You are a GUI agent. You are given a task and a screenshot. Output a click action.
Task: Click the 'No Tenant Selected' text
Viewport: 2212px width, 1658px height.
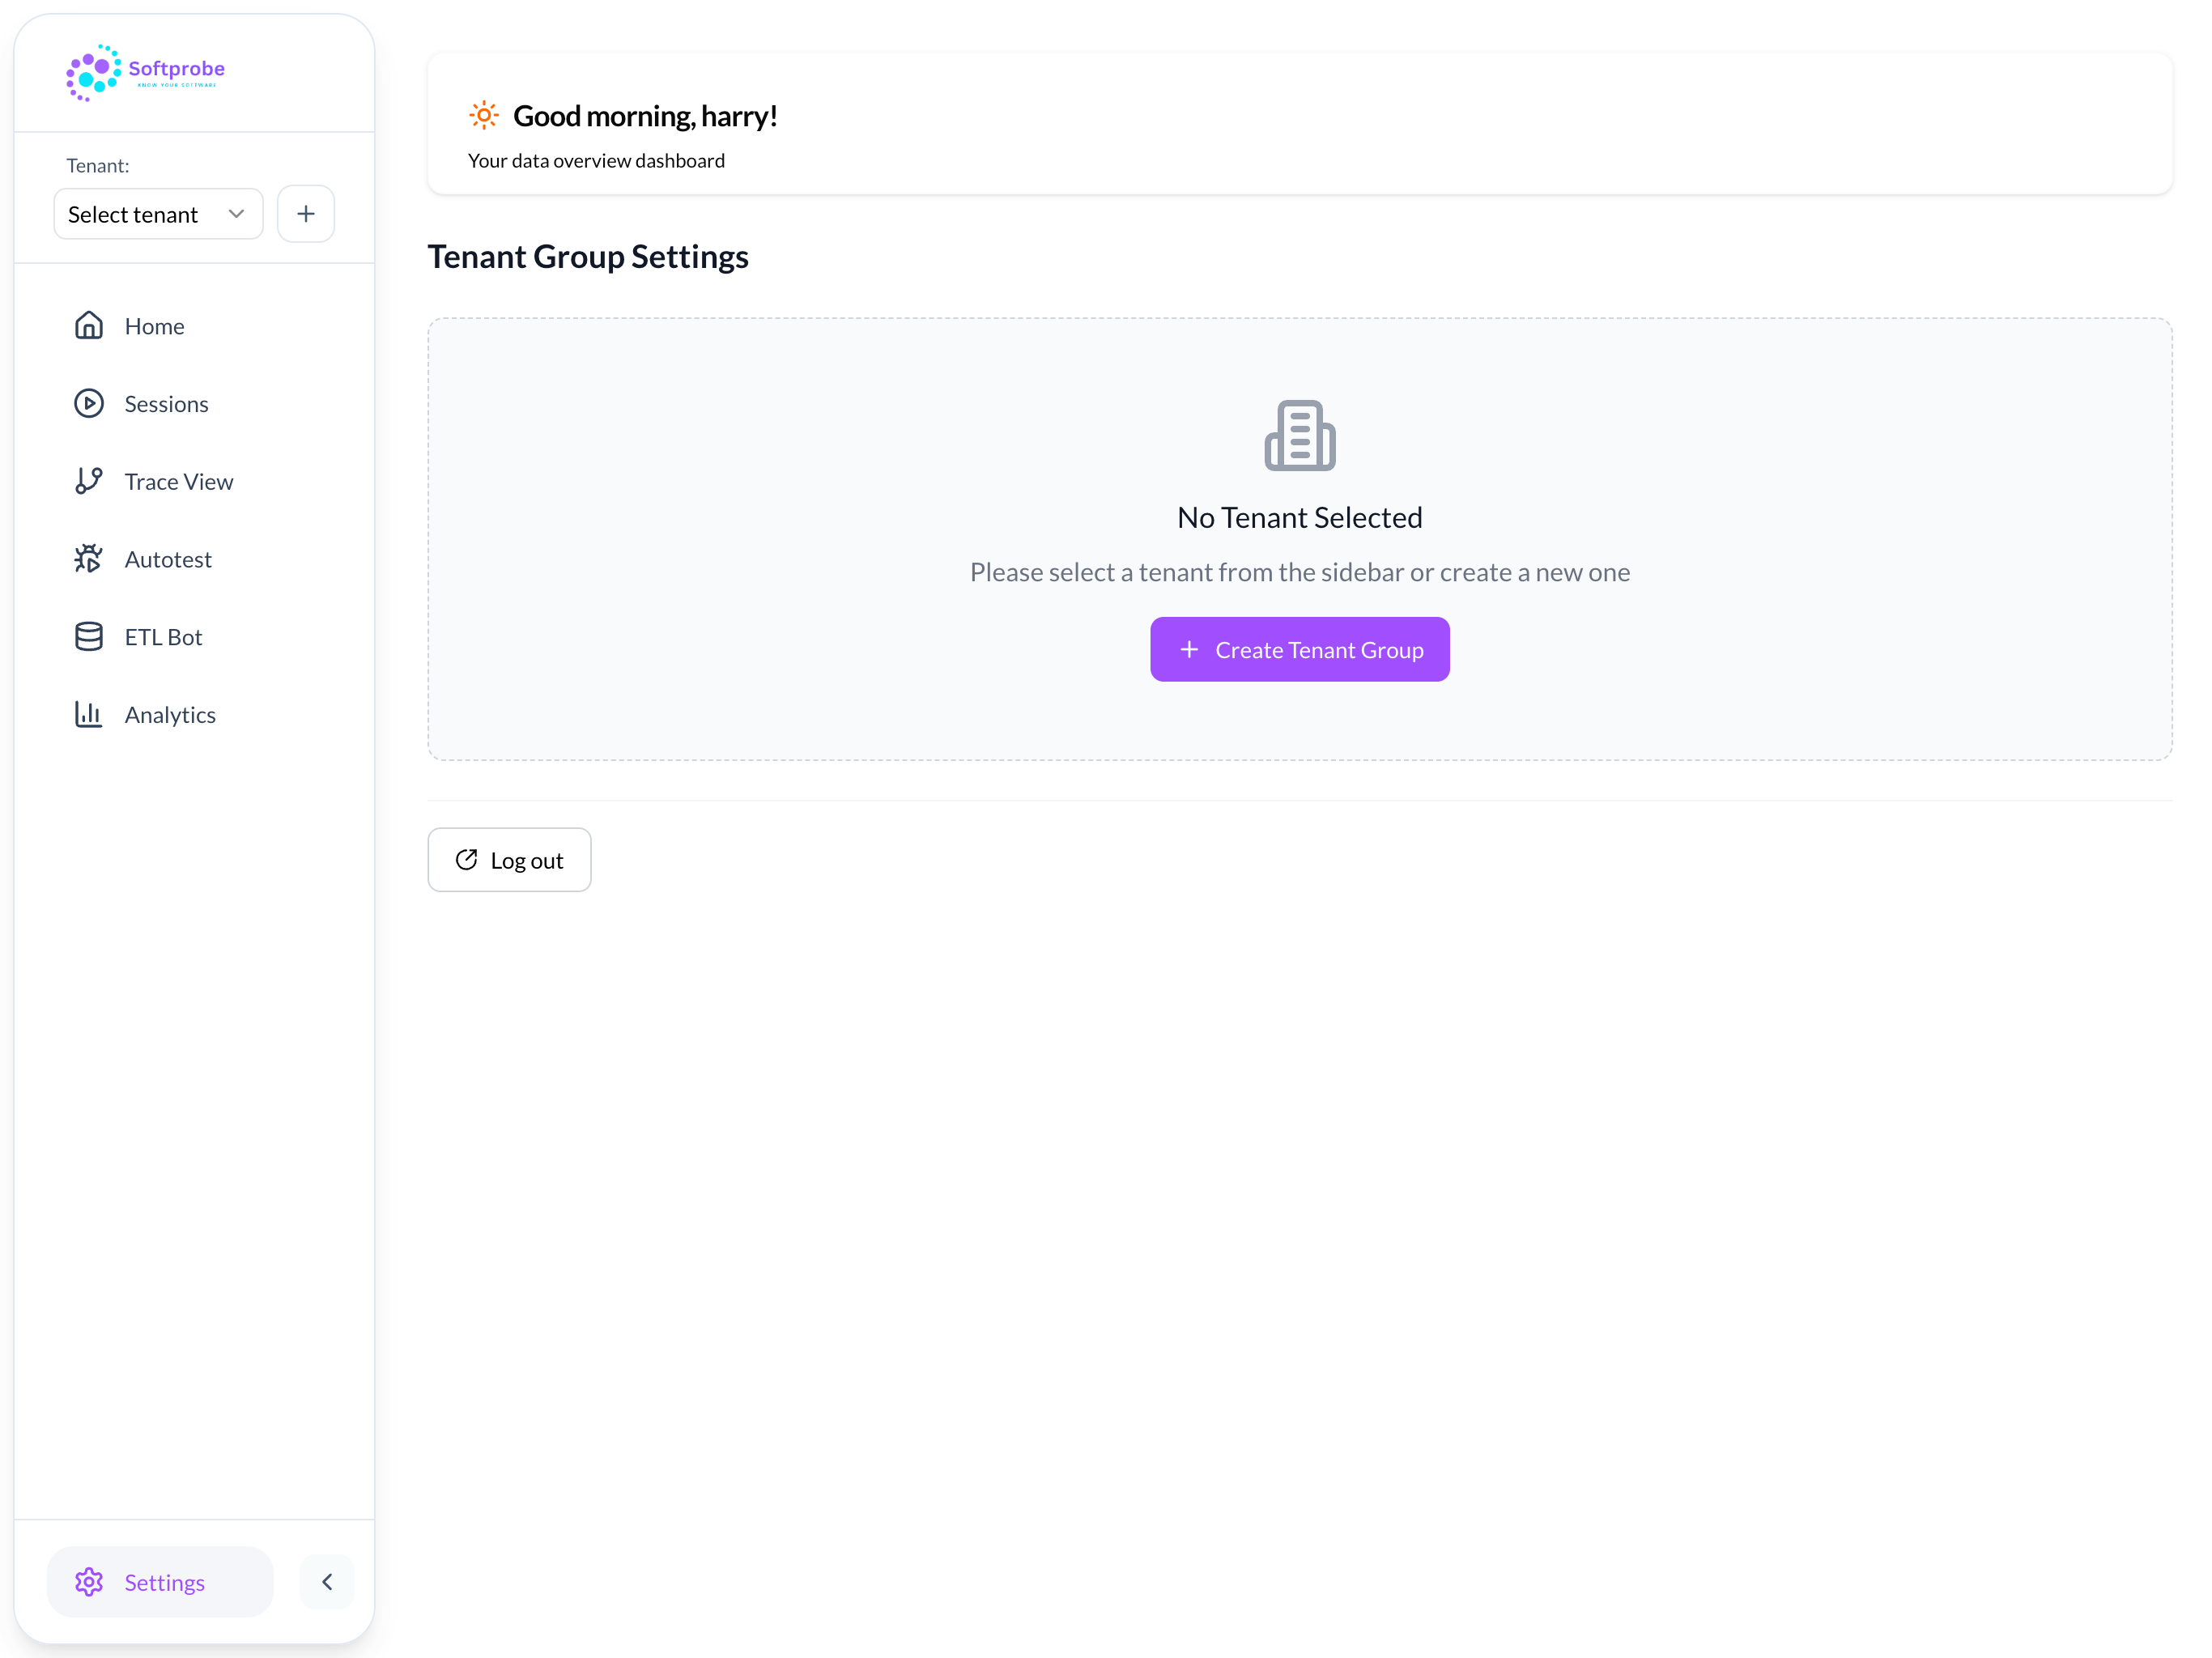(1299, 518)
